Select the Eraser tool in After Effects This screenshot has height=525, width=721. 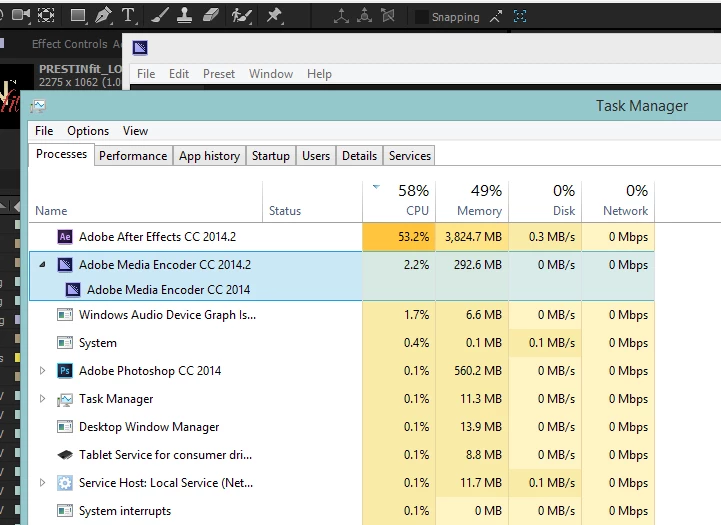(211, 16)
